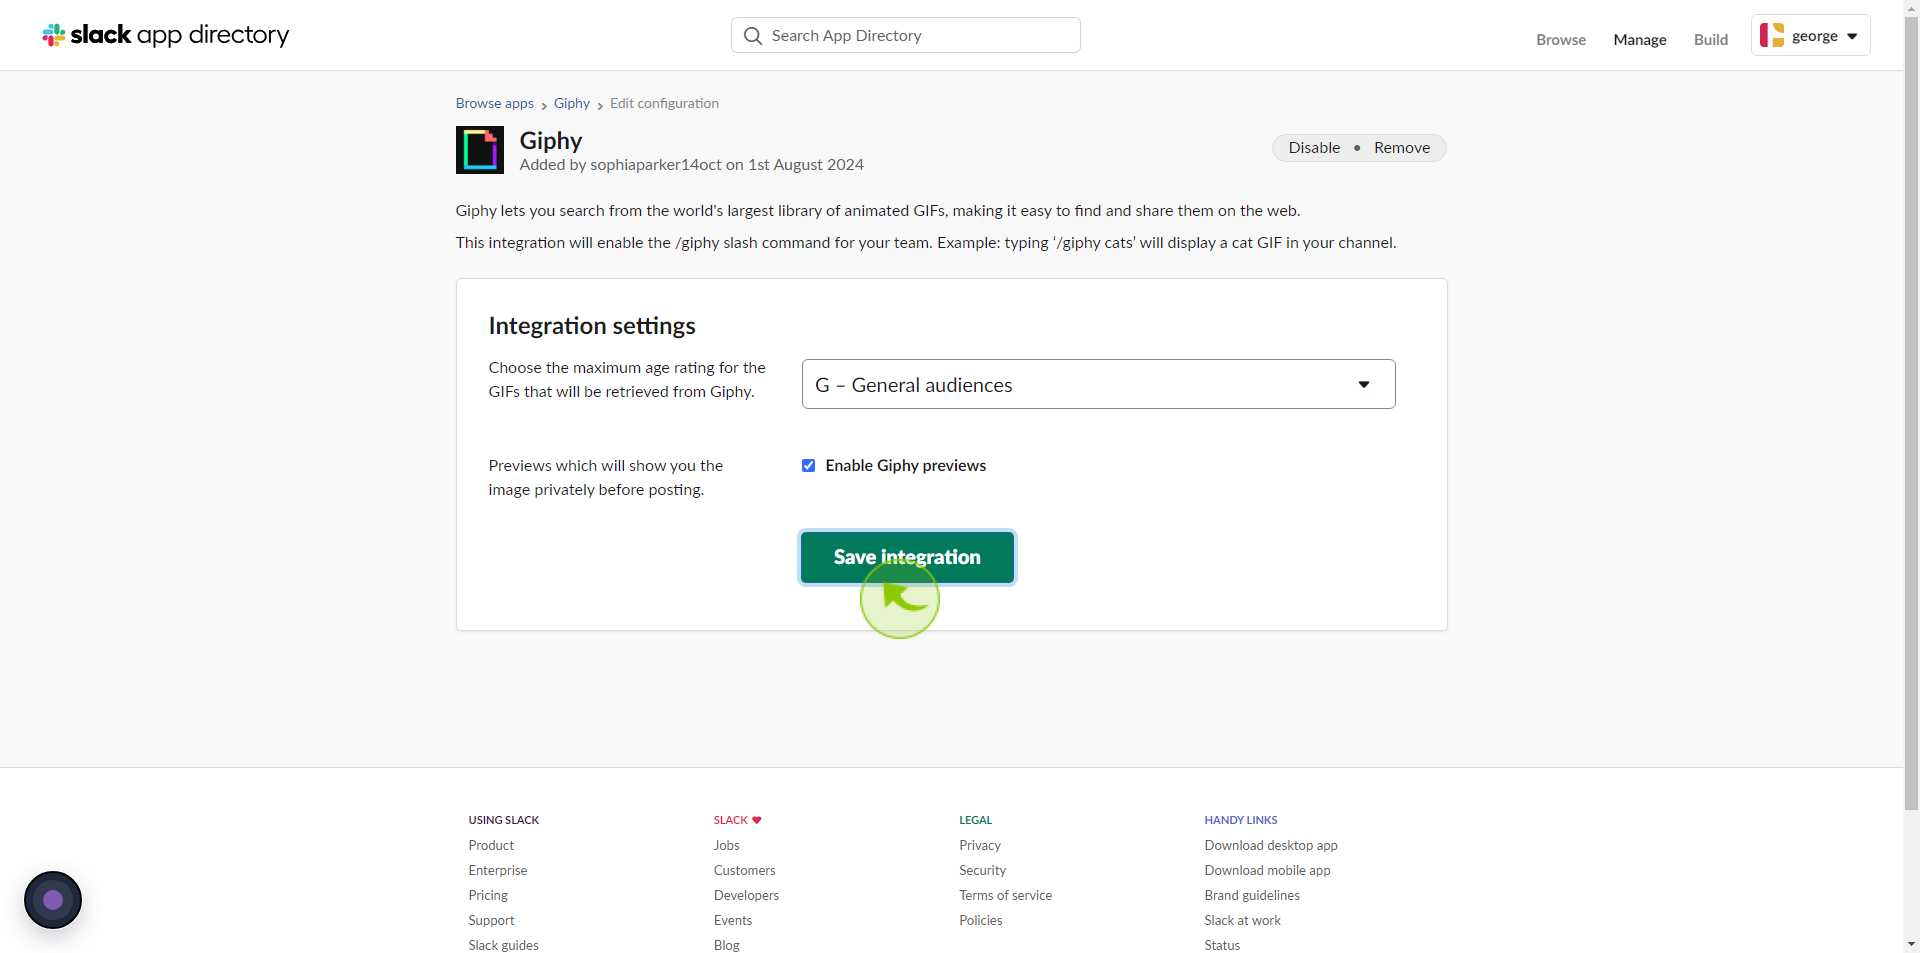
Task: Click the search magnifier icon
Action: pyautogui.click(x=753, y=36)
